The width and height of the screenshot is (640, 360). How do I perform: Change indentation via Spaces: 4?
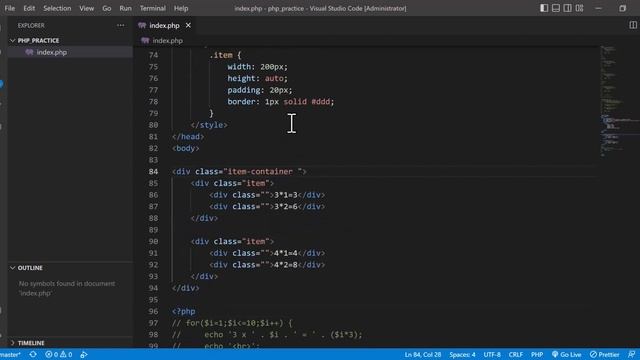tap(462, 354)
